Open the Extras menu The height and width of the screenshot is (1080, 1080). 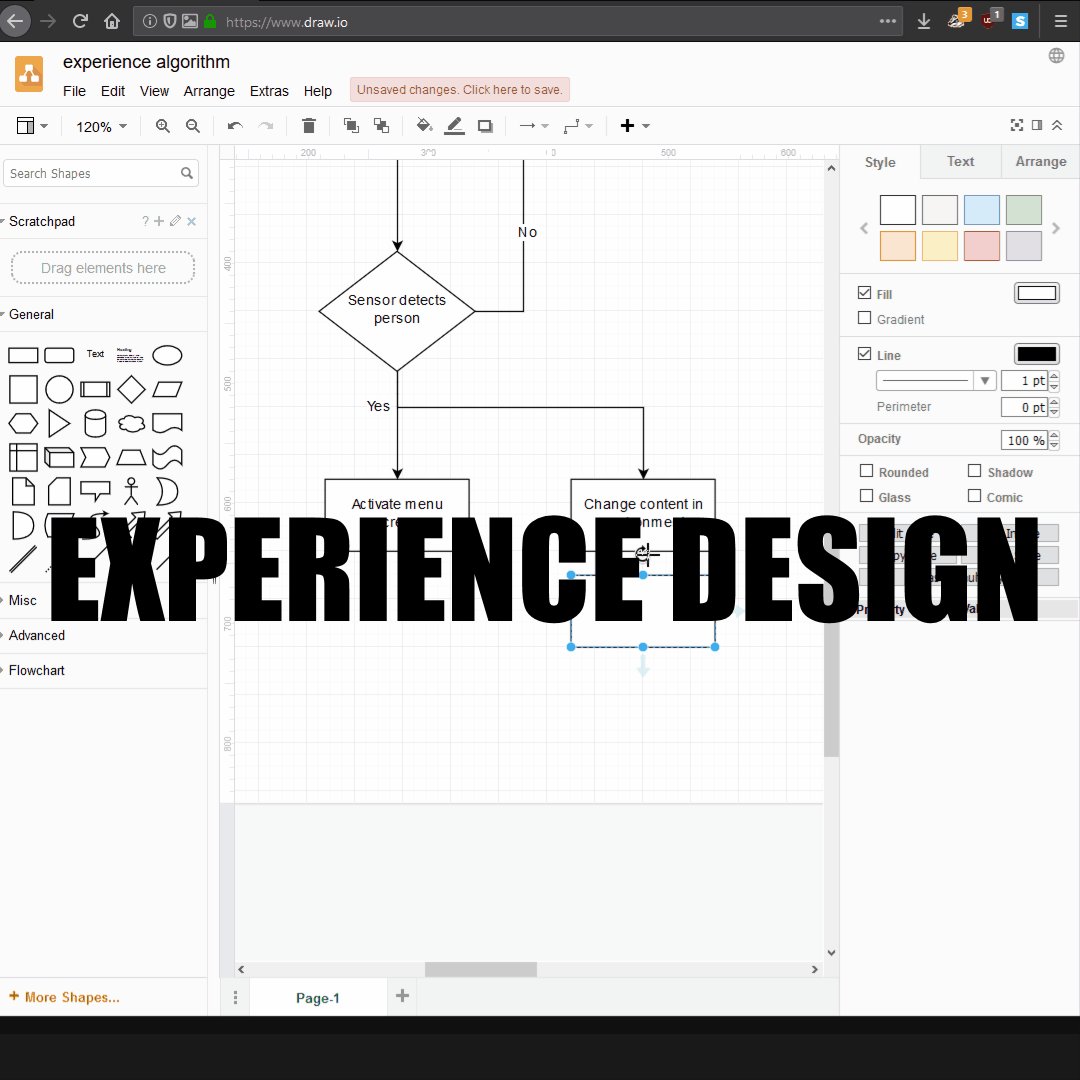[269, 91]
